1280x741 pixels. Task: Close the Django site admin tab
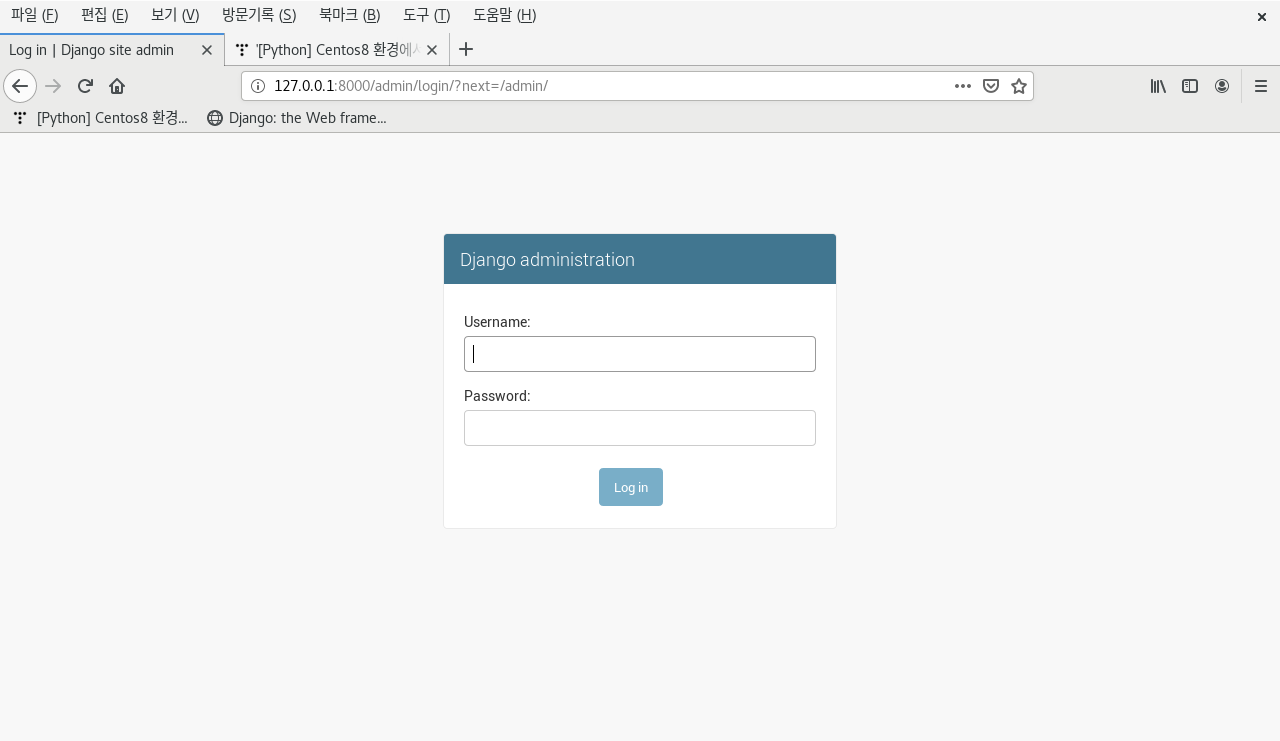[207, 50]
